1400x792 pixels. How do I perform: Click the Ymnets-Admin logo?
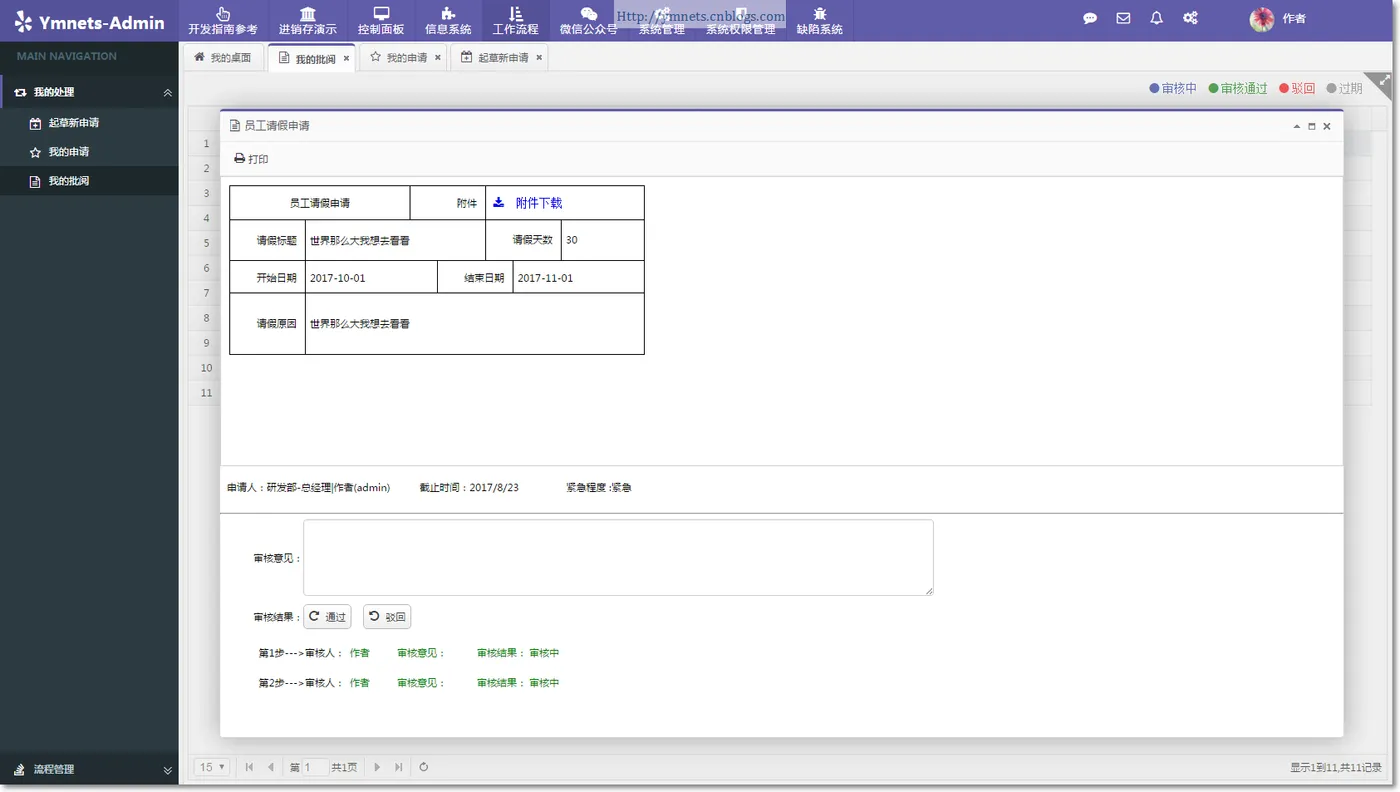89,22
